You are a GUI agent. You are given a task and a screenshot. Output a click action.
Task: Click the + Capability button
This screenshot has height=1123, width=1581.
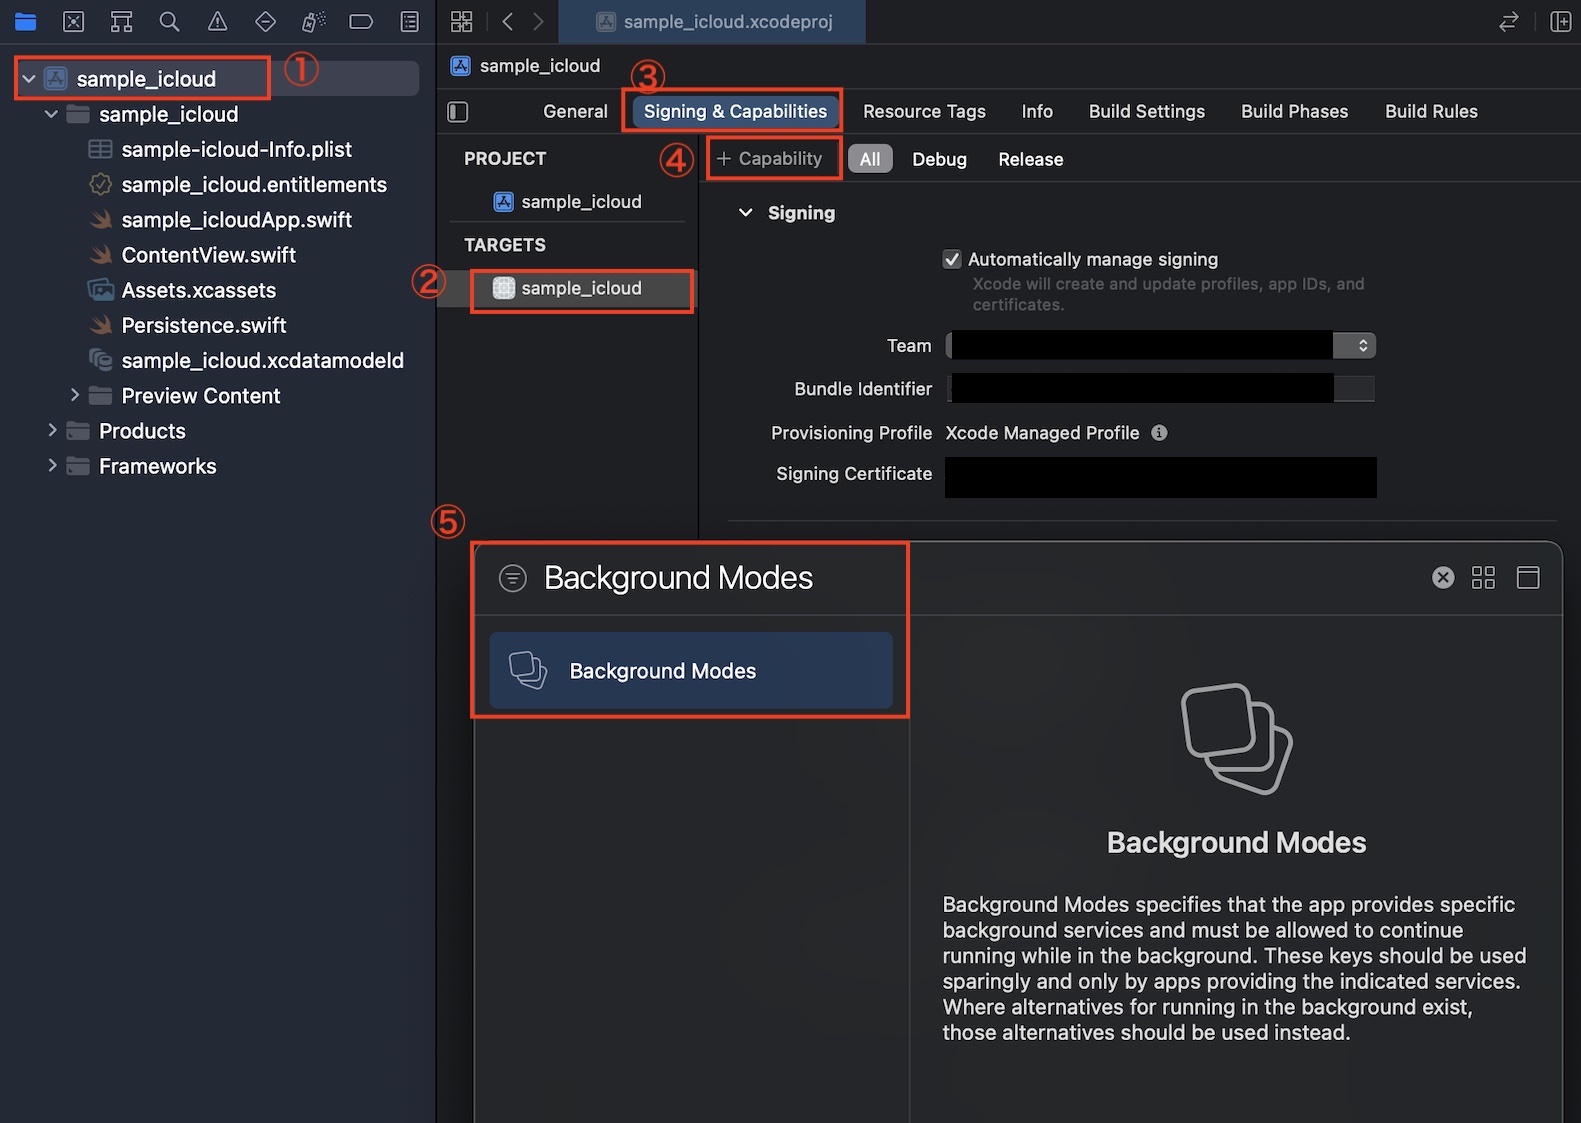(770, 158)
